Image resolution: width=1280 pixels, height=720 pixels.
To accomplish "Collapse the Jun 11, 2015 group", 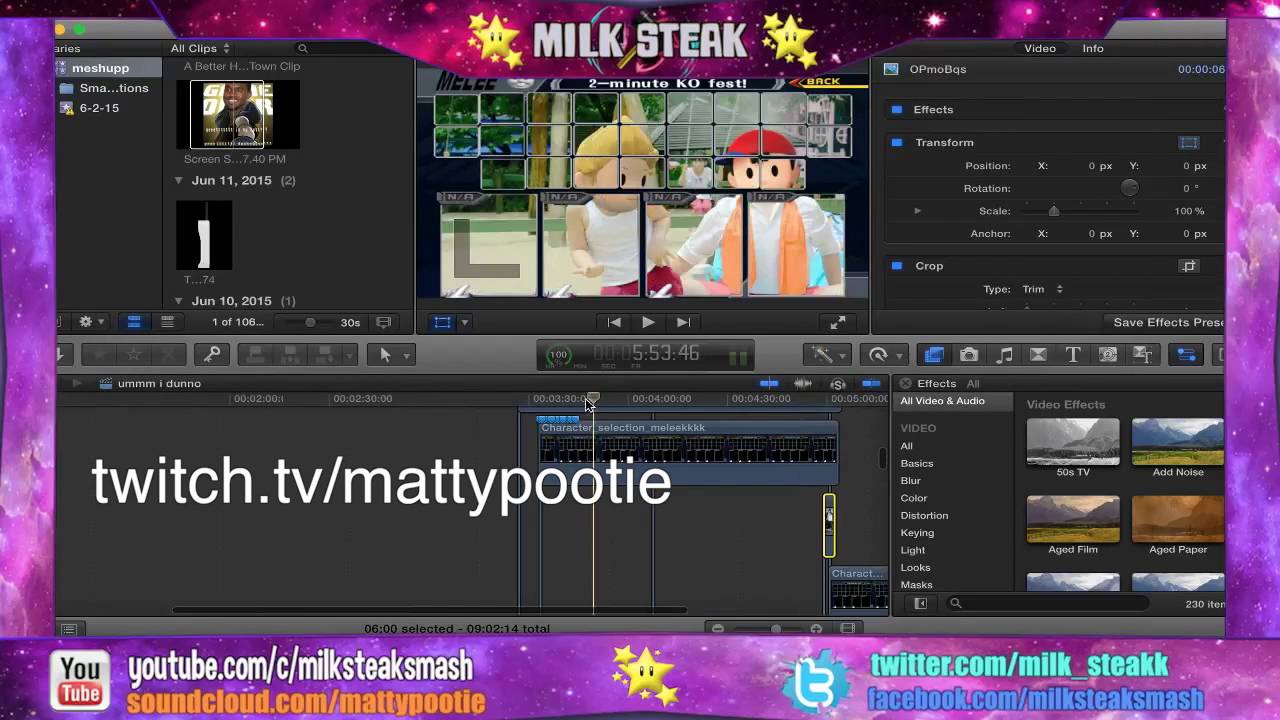I will [x=179, y=181].
